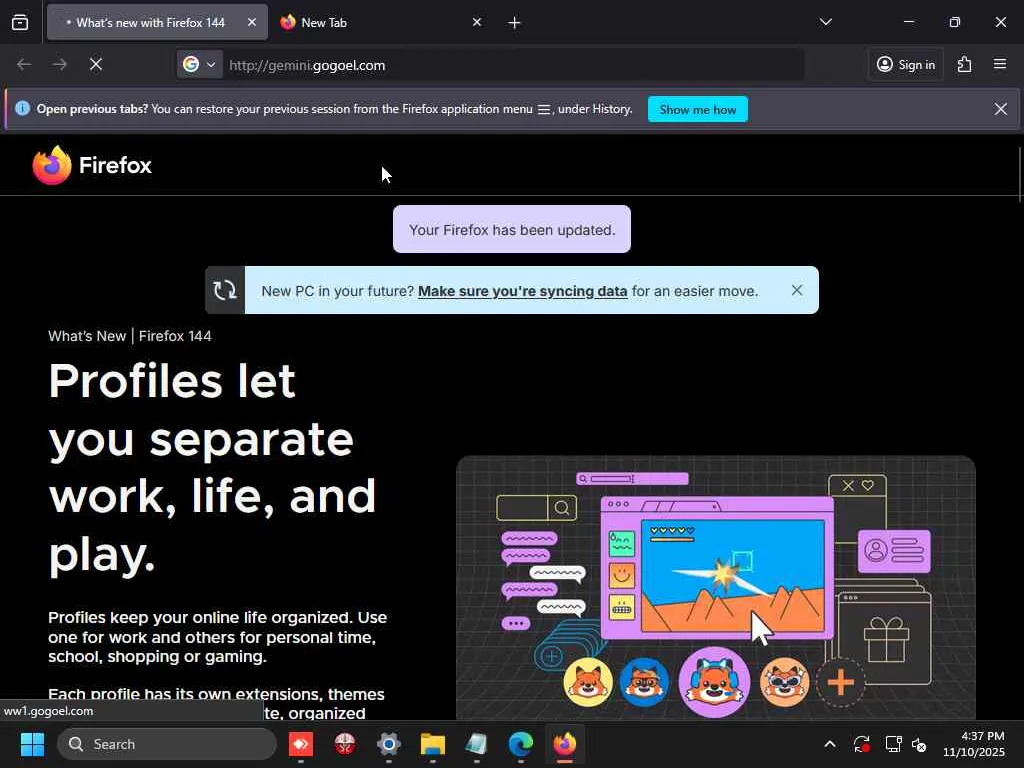Open the gear Settings app in taskbar
The height and width of the screenshot is (768, 1024).
point(389,744)
